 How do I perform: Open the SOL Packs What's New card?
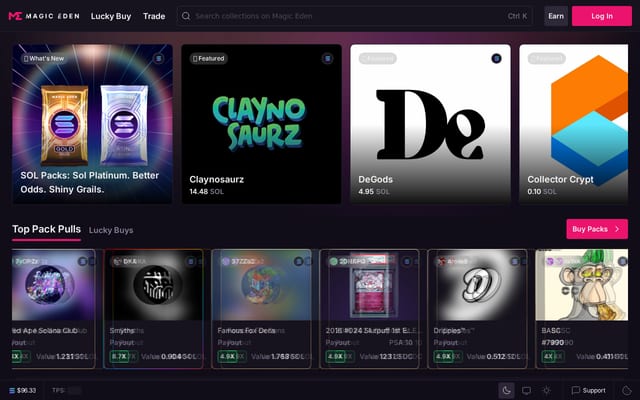[x=92, y=124]
